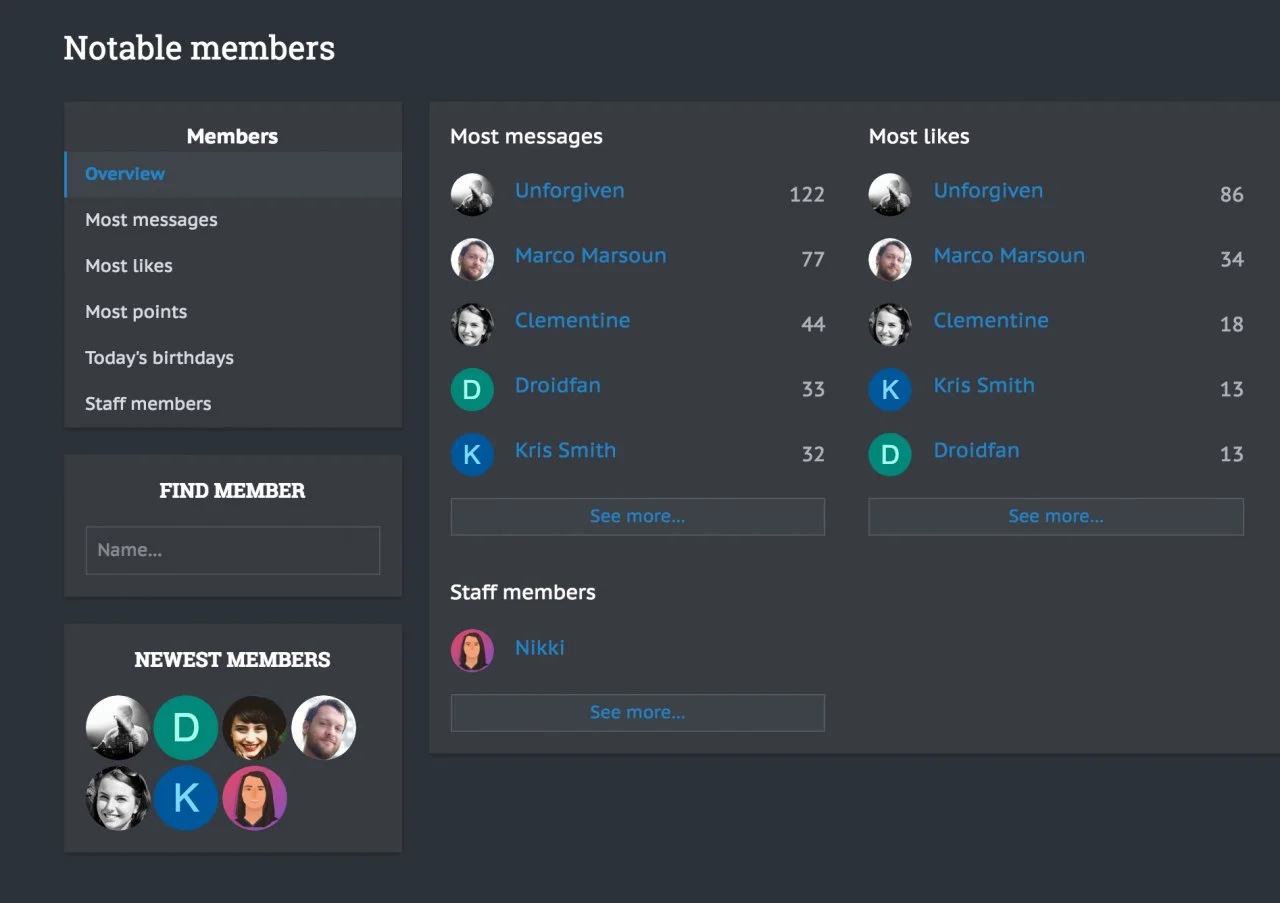
Task: Click Nikki's avatar under Staff members
Action: (x=472, y=650)
